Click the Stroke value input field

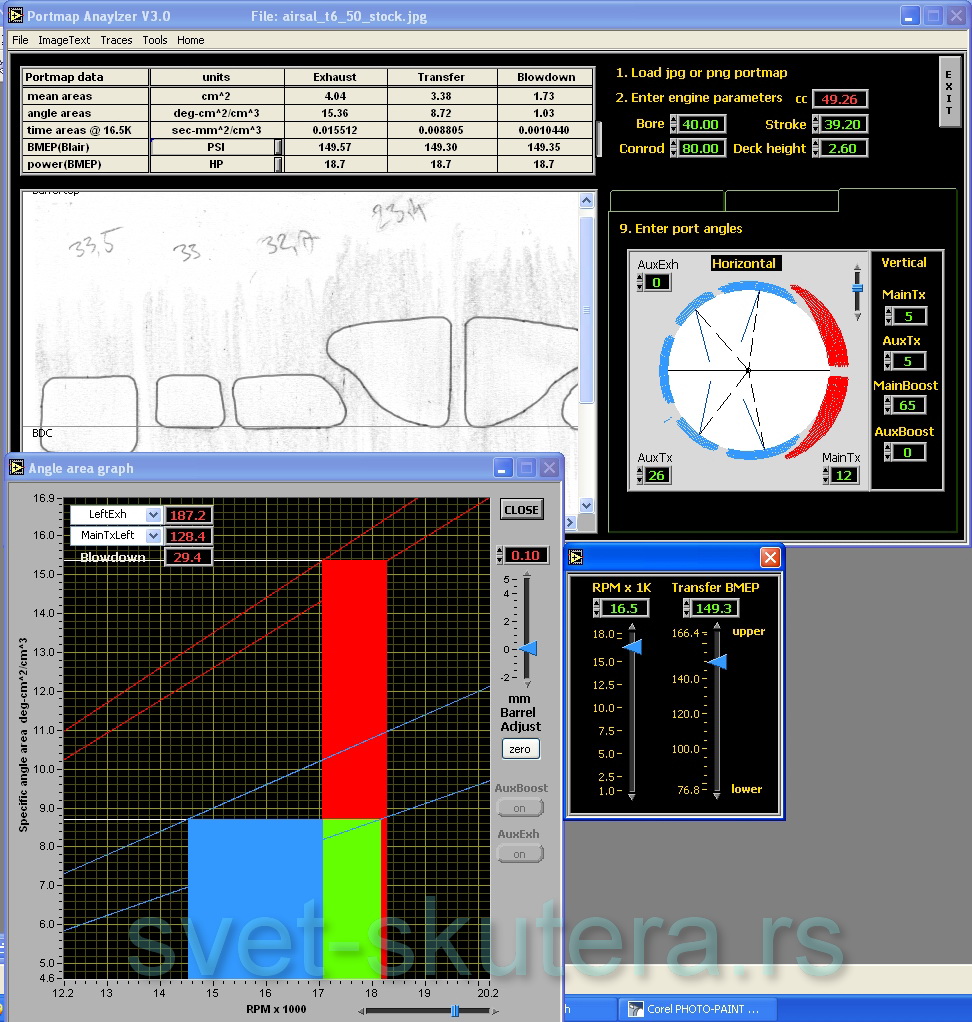click(x=845, y=124)
